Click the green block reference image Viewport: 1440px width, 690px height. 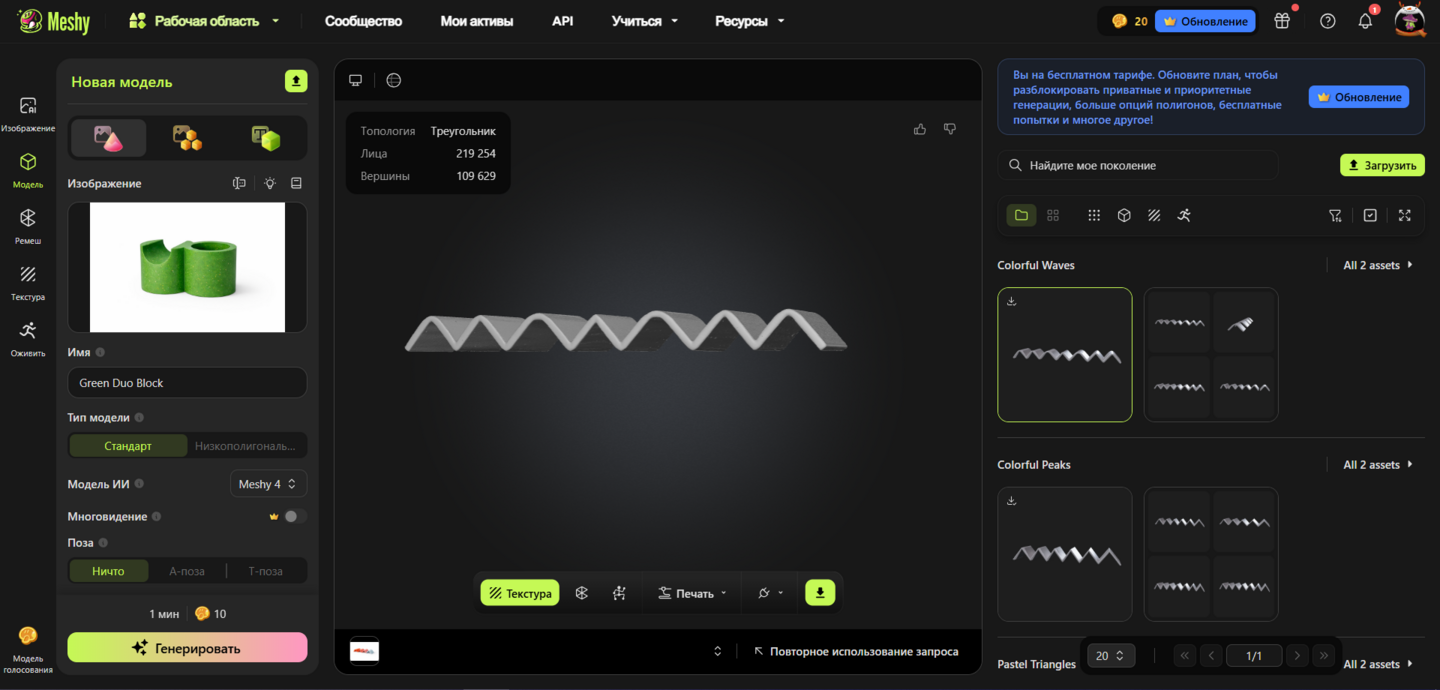[x=187, y=267]
